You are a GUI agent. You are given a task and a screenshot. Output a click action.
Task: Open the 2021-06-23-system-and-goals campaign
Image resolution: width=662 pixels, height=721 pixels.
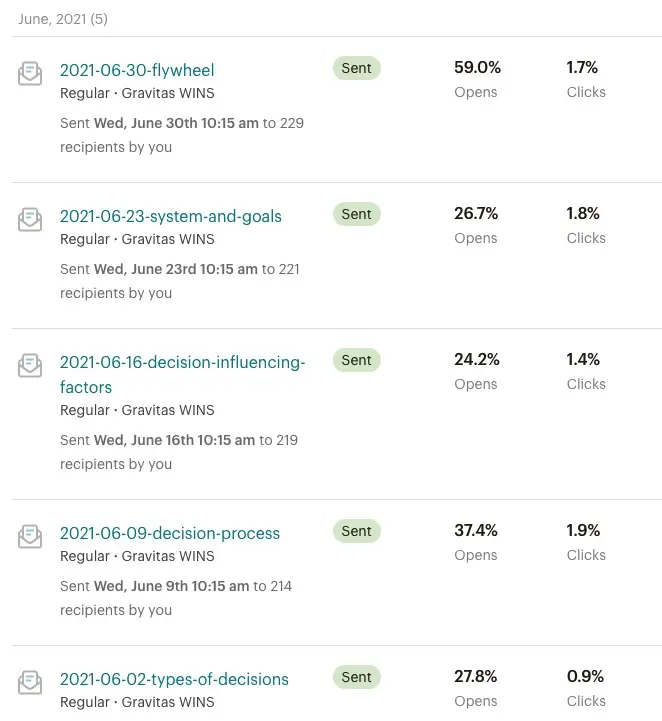click(x=171, y=216)
